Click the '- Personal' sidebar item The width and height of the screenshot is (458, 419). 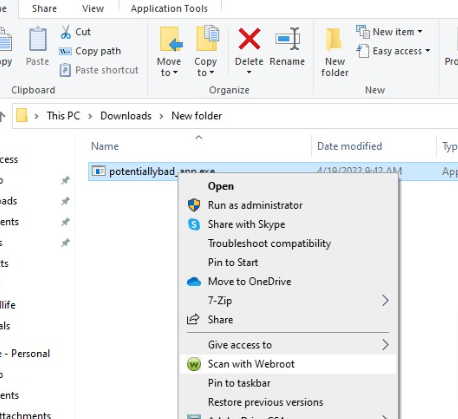tap(25, 353)
